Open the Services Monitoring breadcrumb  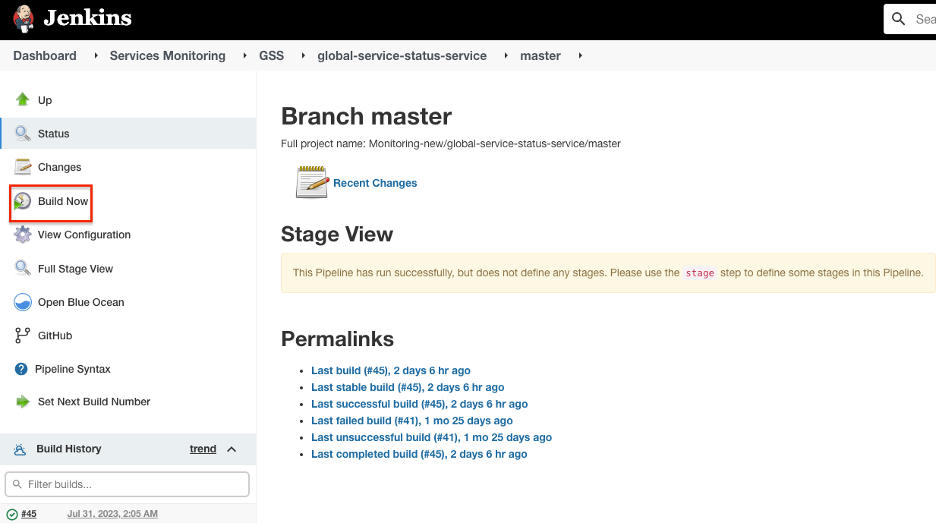tap(167, 56)
